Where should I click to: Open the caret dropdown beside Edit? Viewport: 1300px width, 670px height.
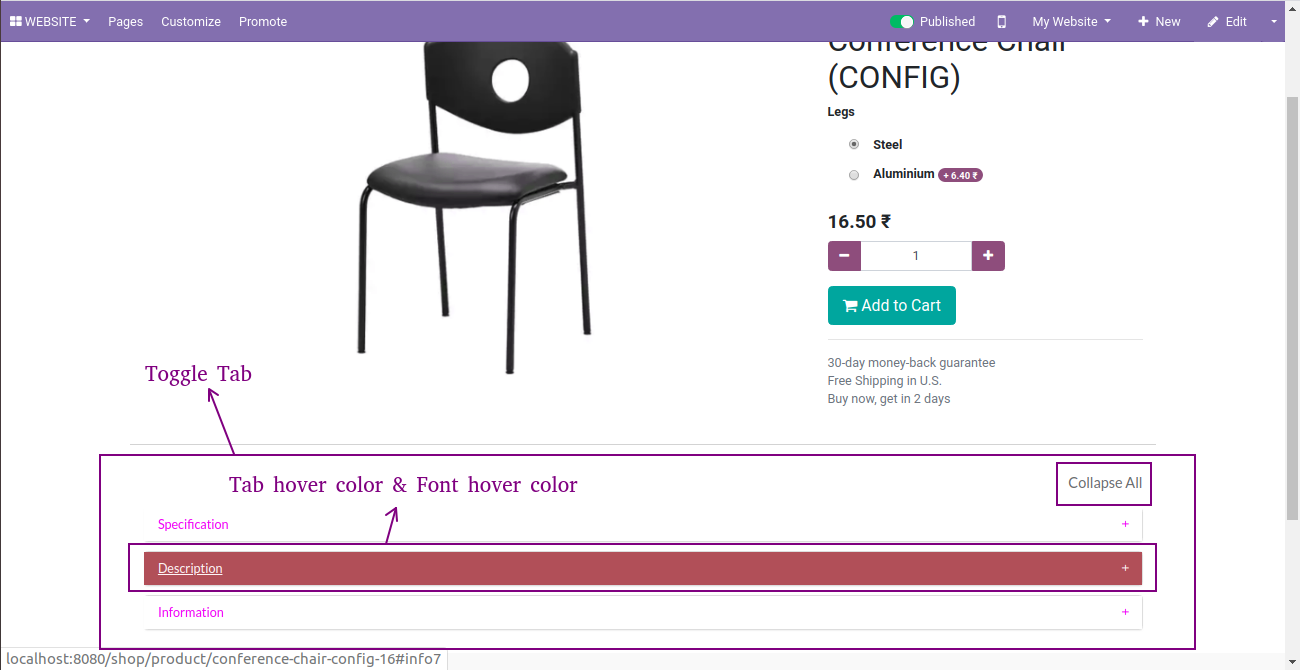(x=1274, y=21)
